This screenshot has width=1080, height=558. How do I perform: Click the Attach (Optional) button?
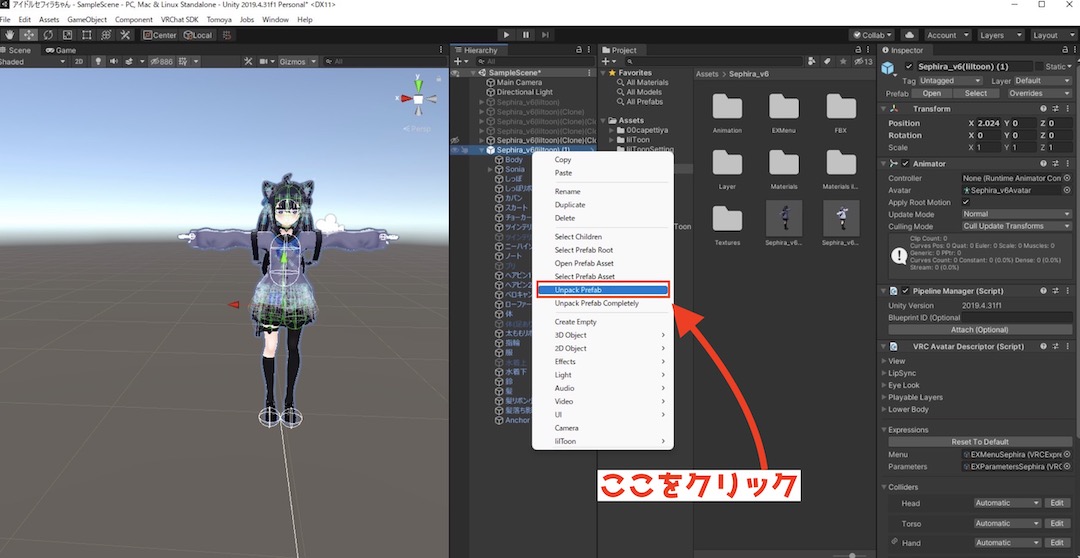tap(979, 330)
